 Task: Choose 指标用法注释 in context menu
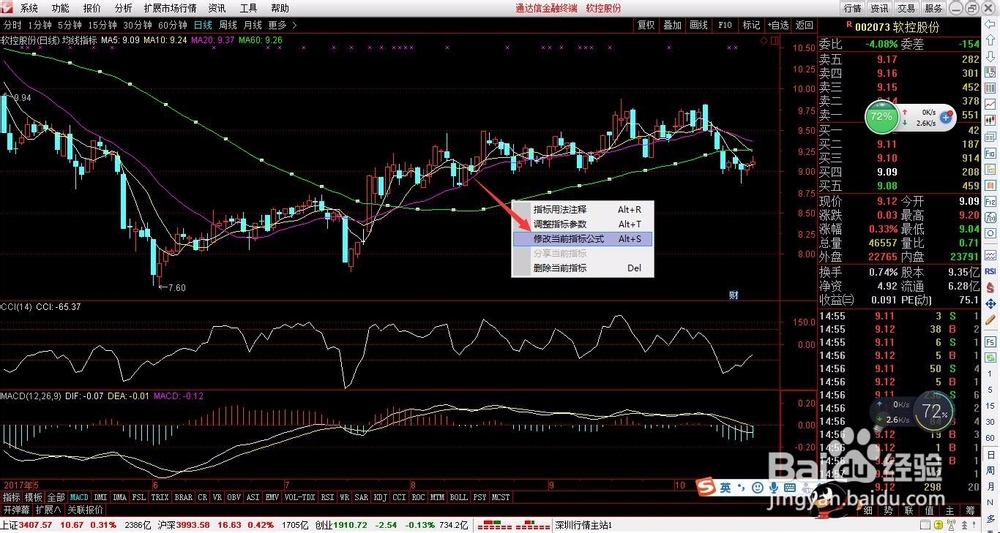tap(582, 209)
